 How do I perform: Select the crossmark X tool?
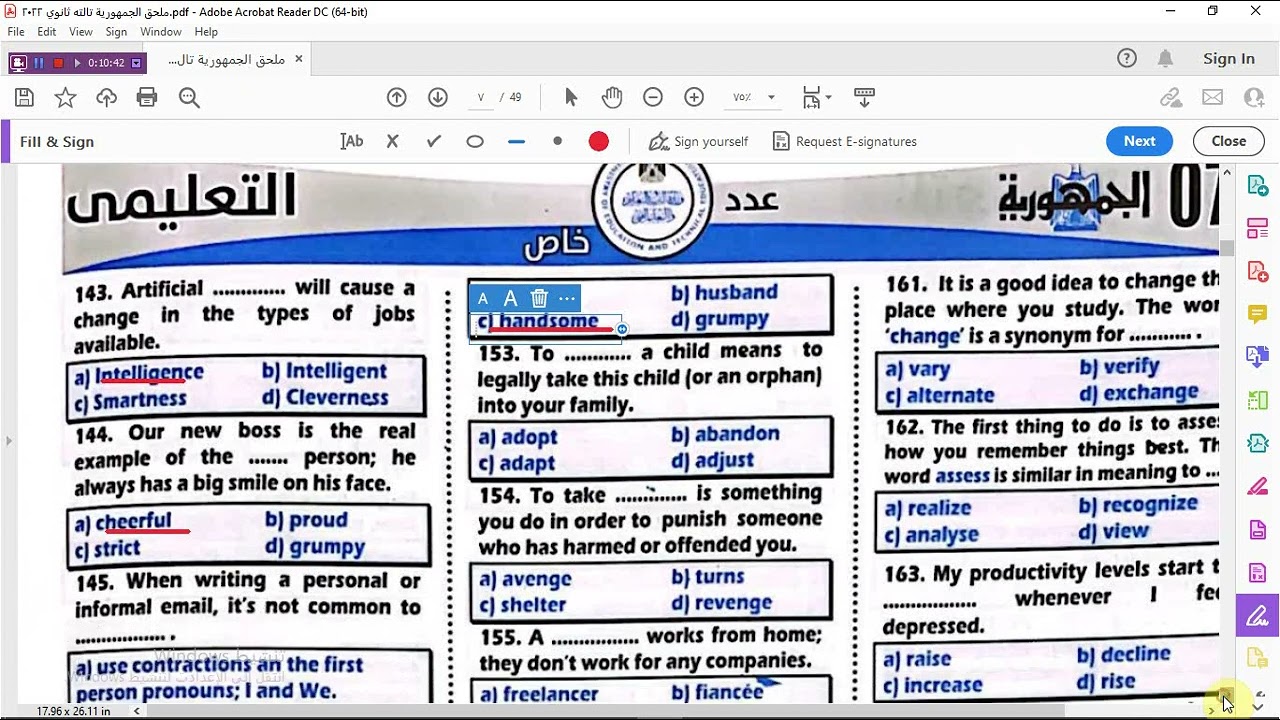coord(393,141)
